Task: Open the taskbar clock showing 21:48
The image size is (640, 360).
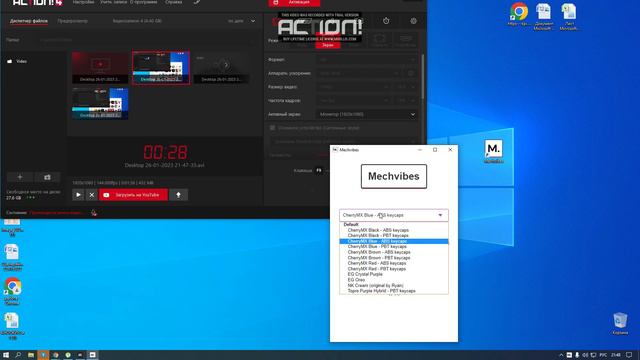Action: (616, 355)
